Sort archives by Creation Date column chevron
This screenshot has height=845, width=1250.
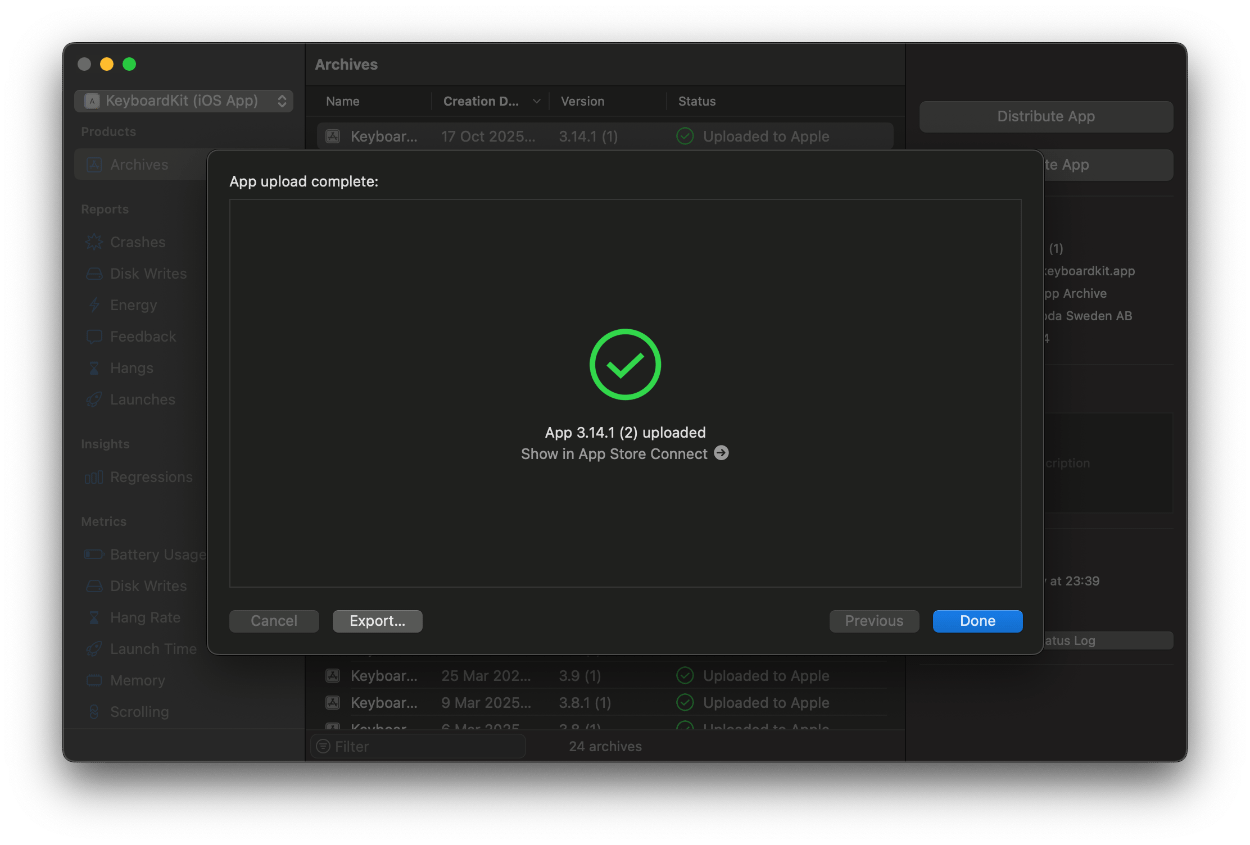537,102
